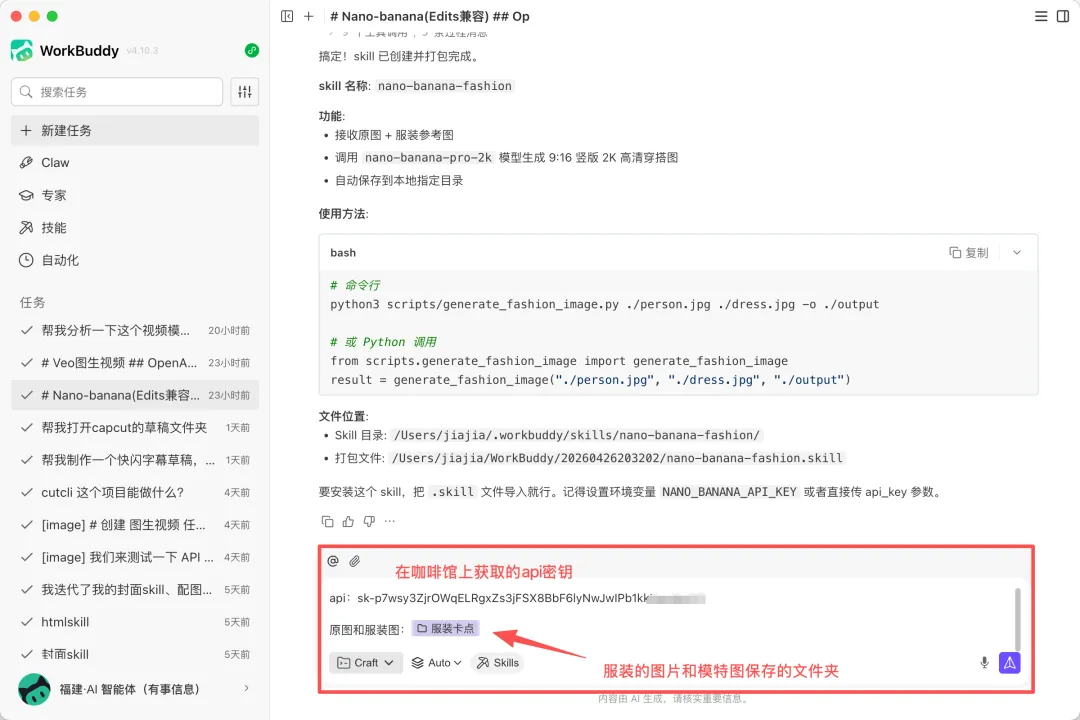Click the python3 scripts command line
The width and height of the screenshot is (1080, 720).
pos(604,305)
